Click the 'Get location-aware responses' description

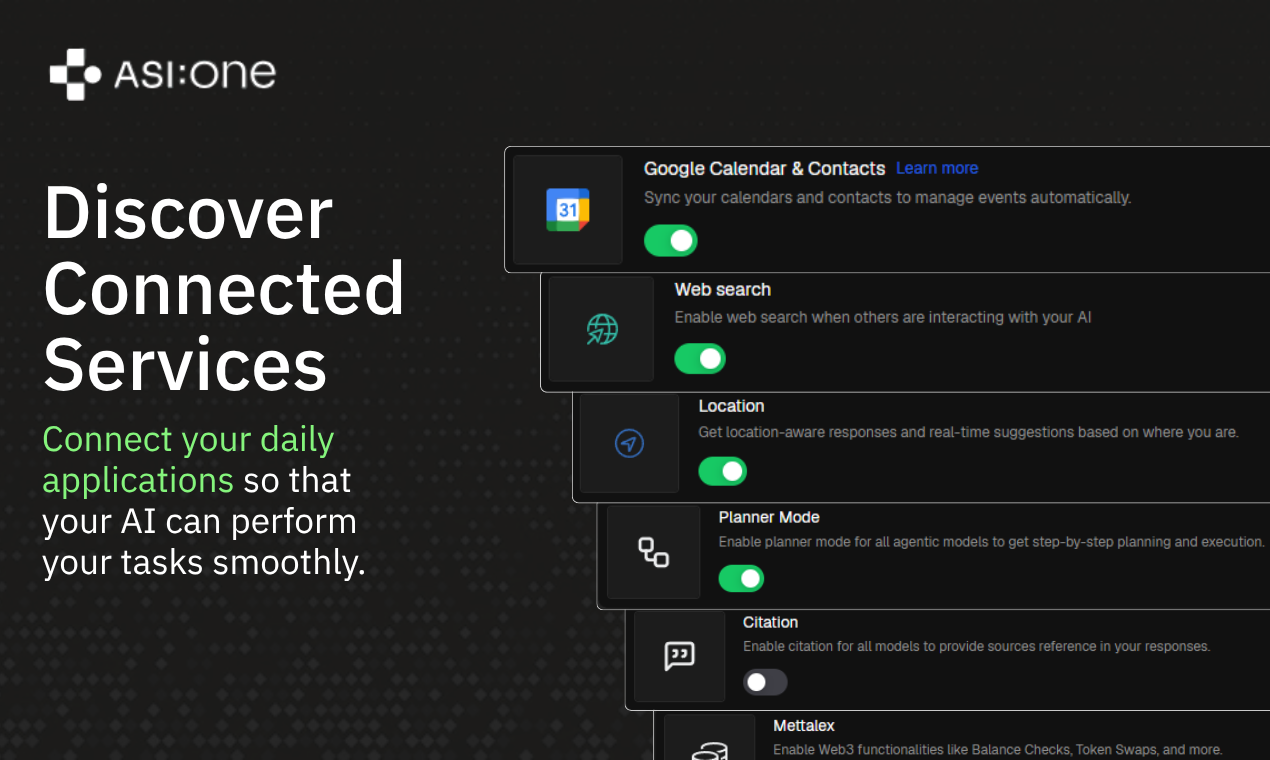[969, 432]
